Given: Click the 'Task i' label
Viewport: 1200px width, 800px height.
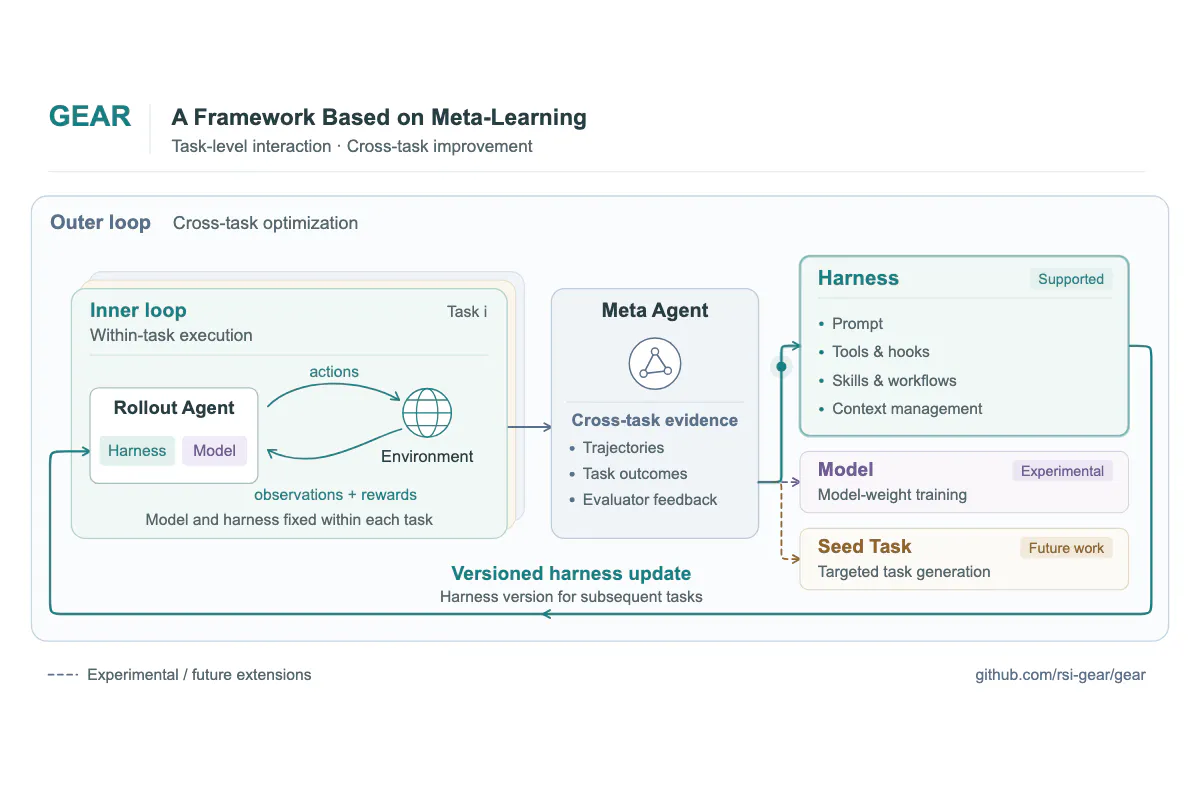Looking at the screenshot, I should (467, 312).
